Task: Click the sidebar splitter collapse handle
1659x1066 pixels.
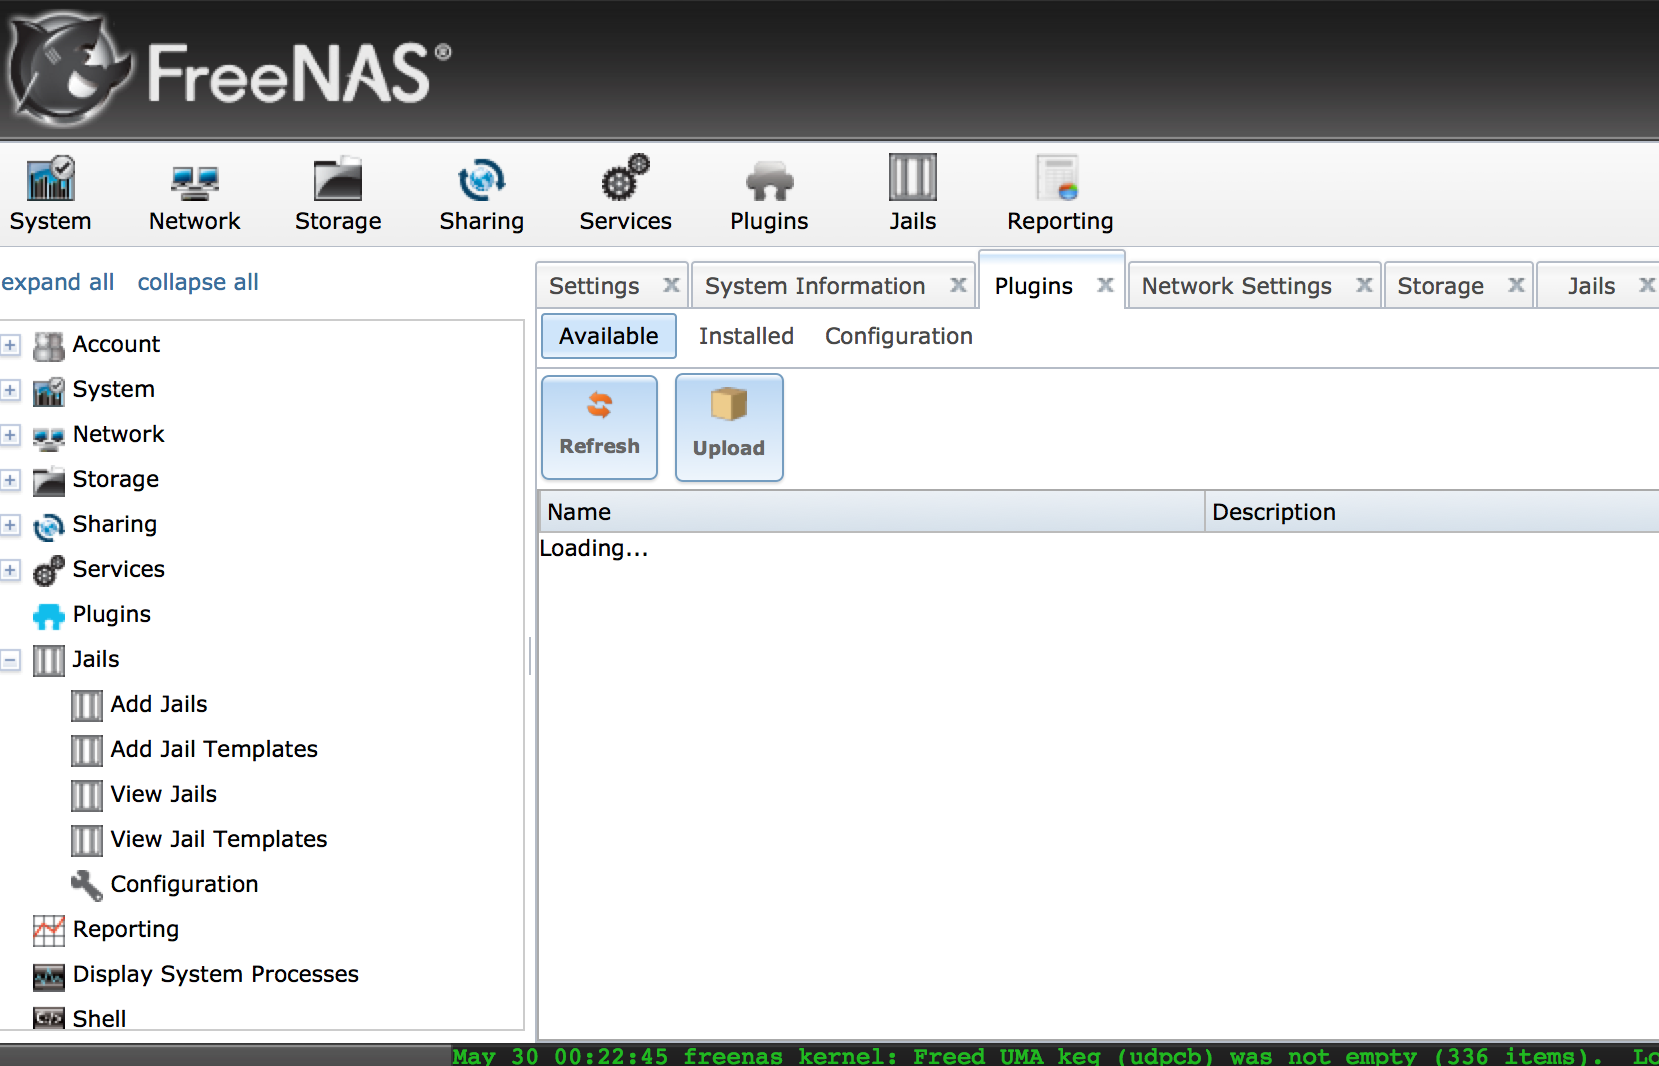Action: coord(530,656)
